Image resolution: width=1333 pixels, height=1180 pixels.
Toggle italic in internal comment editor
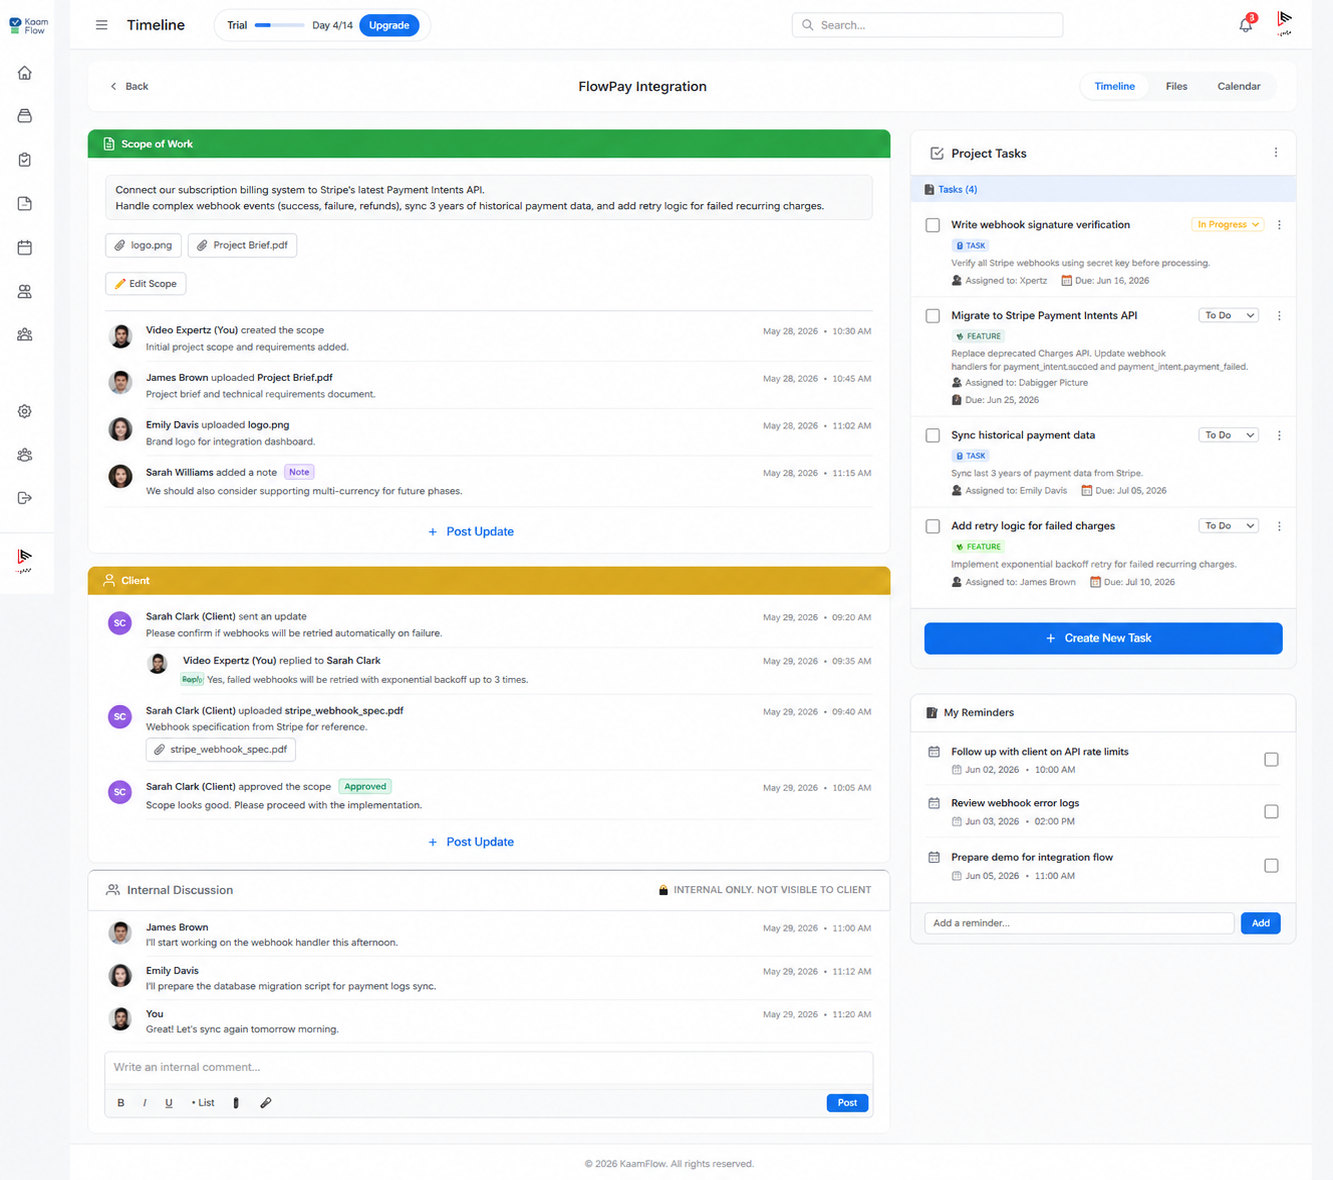(x=145, y=1103)
